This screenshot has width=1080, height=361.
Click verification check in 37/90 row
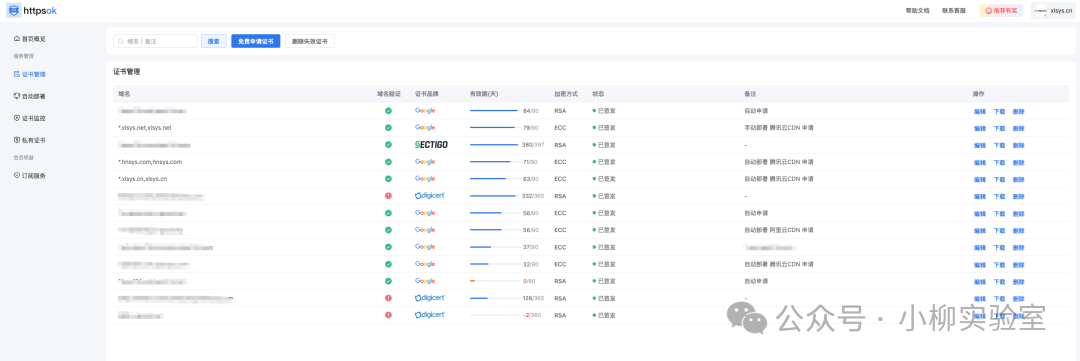coord(388,247)
